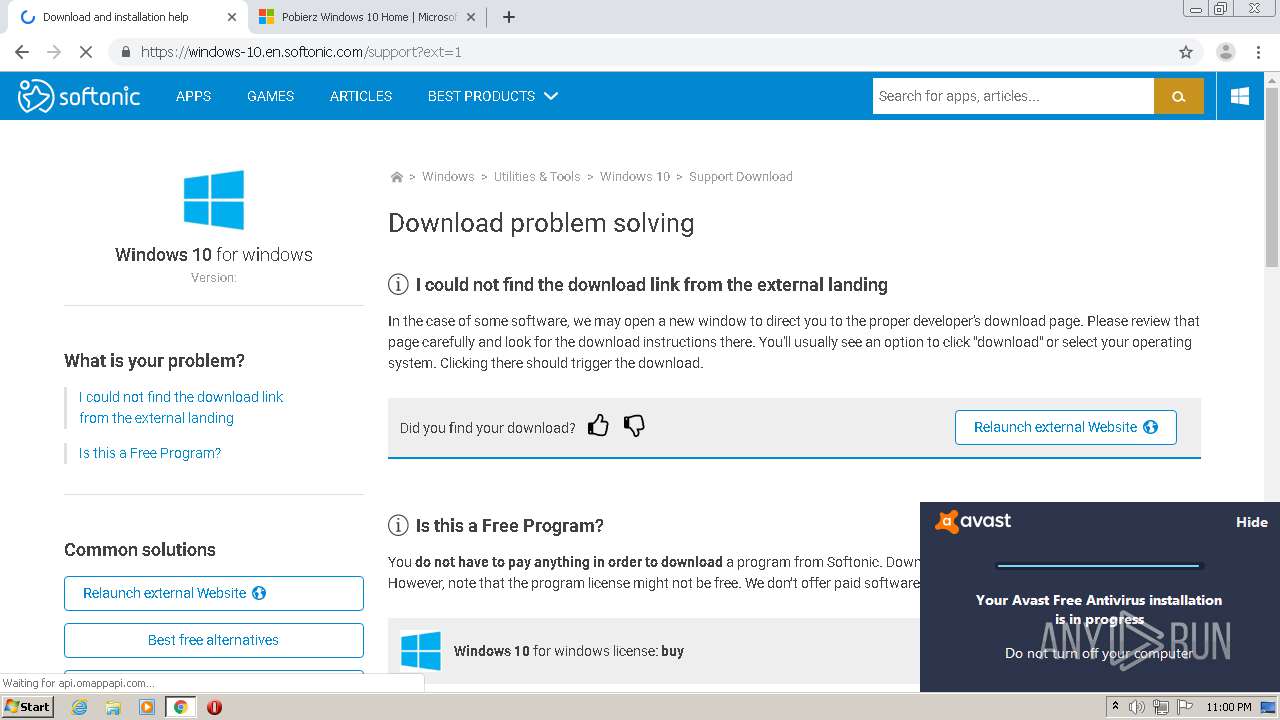Expand the BEST PRODUCTS dropdown

click(x=493, y=96)
